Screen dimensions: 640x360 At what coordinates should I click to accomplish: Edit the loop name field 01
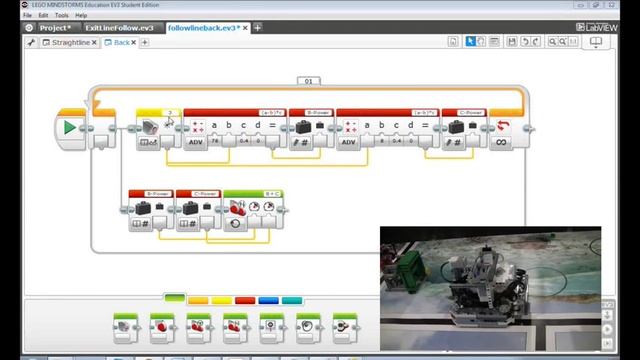pos(309,81)
